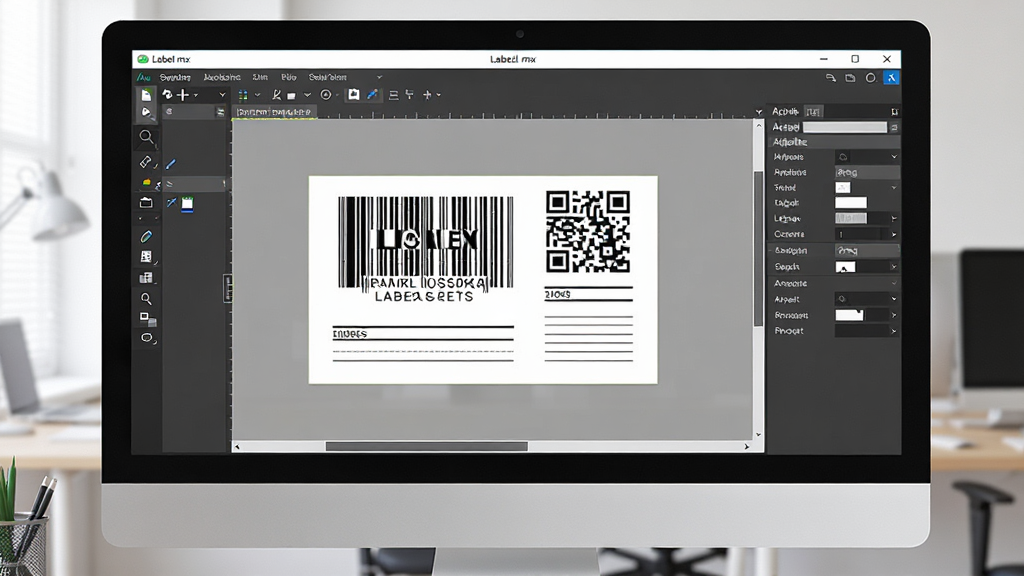Select the blue eyedropper icon in top toolbar
This screenshot has height=576, width=1024.
tap(372, 95)
